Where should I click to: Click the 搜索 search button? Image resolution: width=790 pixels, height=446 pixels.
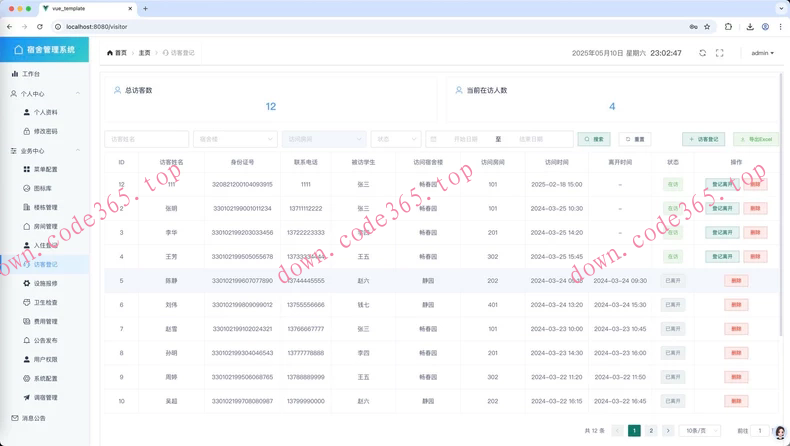(x=594, y=140)
